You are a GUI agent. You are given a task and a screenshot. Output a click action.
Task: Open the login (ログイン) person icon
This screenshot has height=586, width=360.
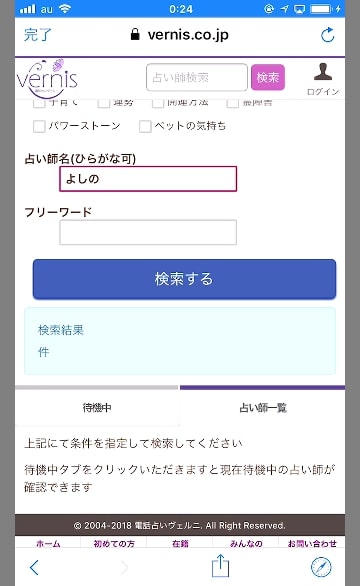(323, 79)
